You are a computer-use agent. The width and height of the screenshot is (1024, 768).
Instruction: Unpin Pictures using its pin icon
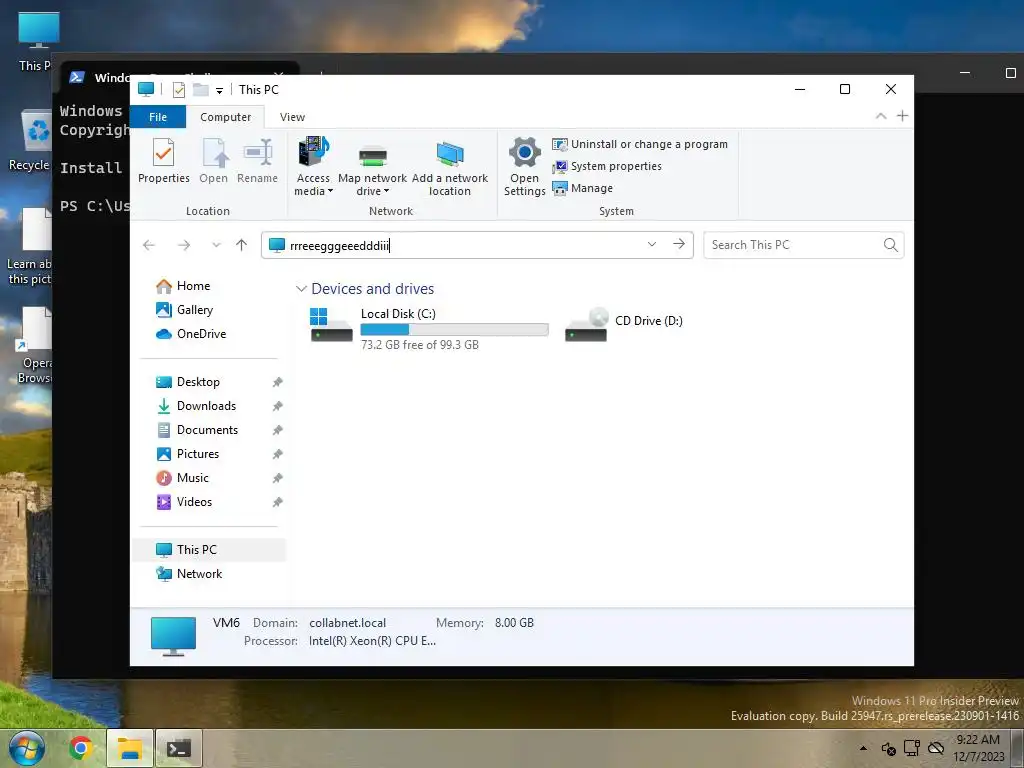pyautogui.click(x=278, y=454)
